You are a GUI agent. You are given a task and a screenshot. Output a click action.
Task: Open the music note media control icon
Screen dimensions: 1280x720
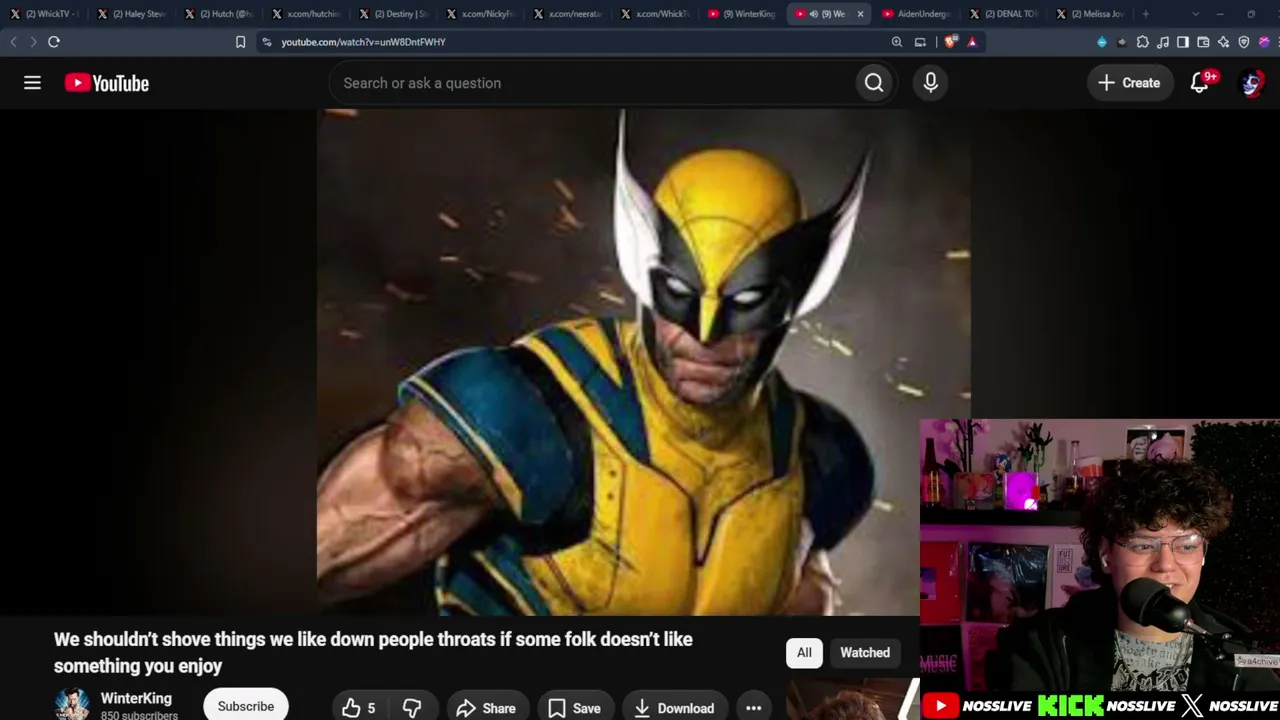tap(1163, 42)
